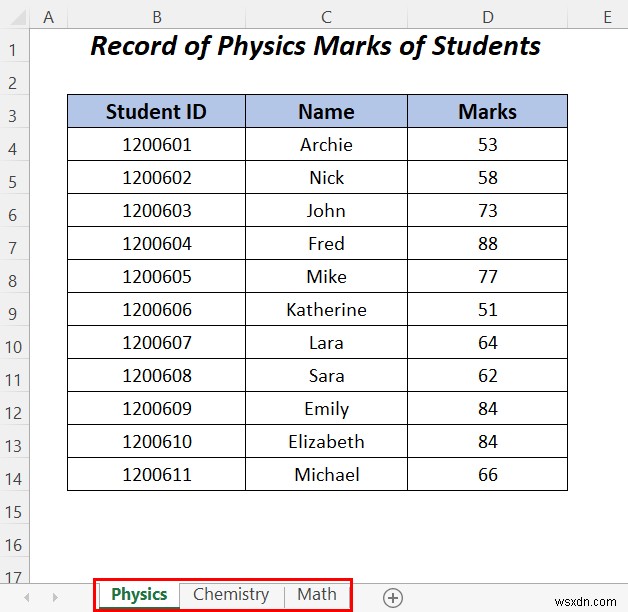Screen dimensions: 628x612
Task: Select cell with ID 1200605
Action: tap(157, 276)
